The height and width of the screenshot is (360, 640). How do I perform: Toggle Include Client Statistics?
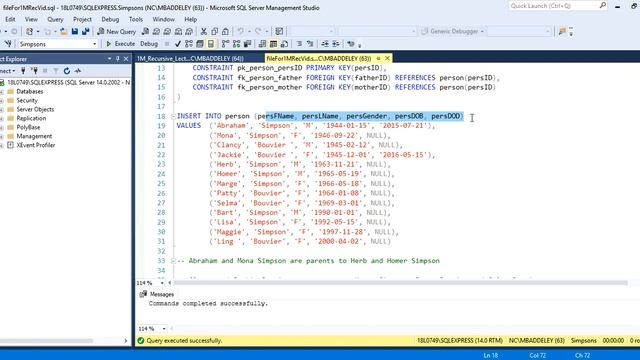(247, 44)
